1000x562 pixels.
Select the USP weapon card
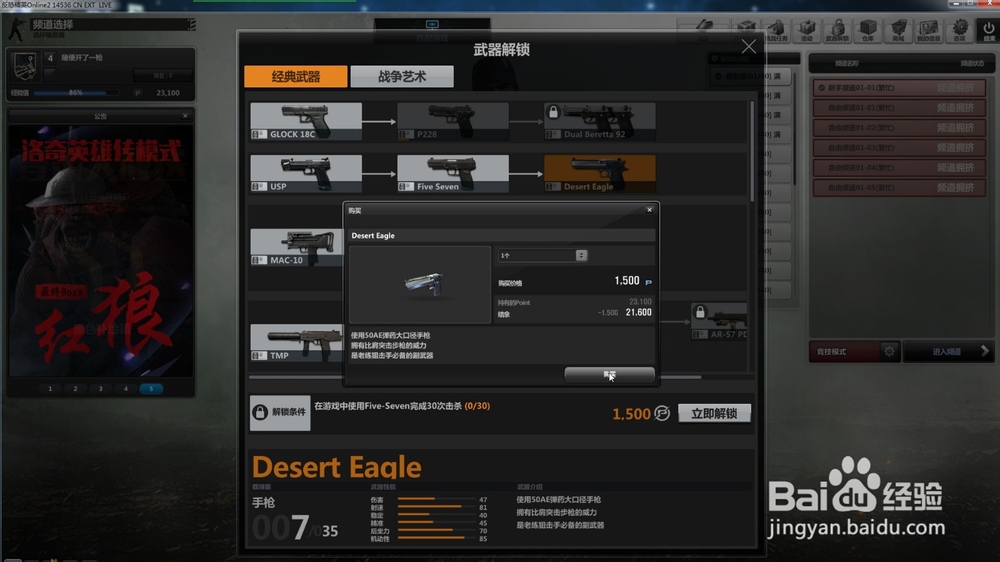pyautogui.click(x=306, y=174)
